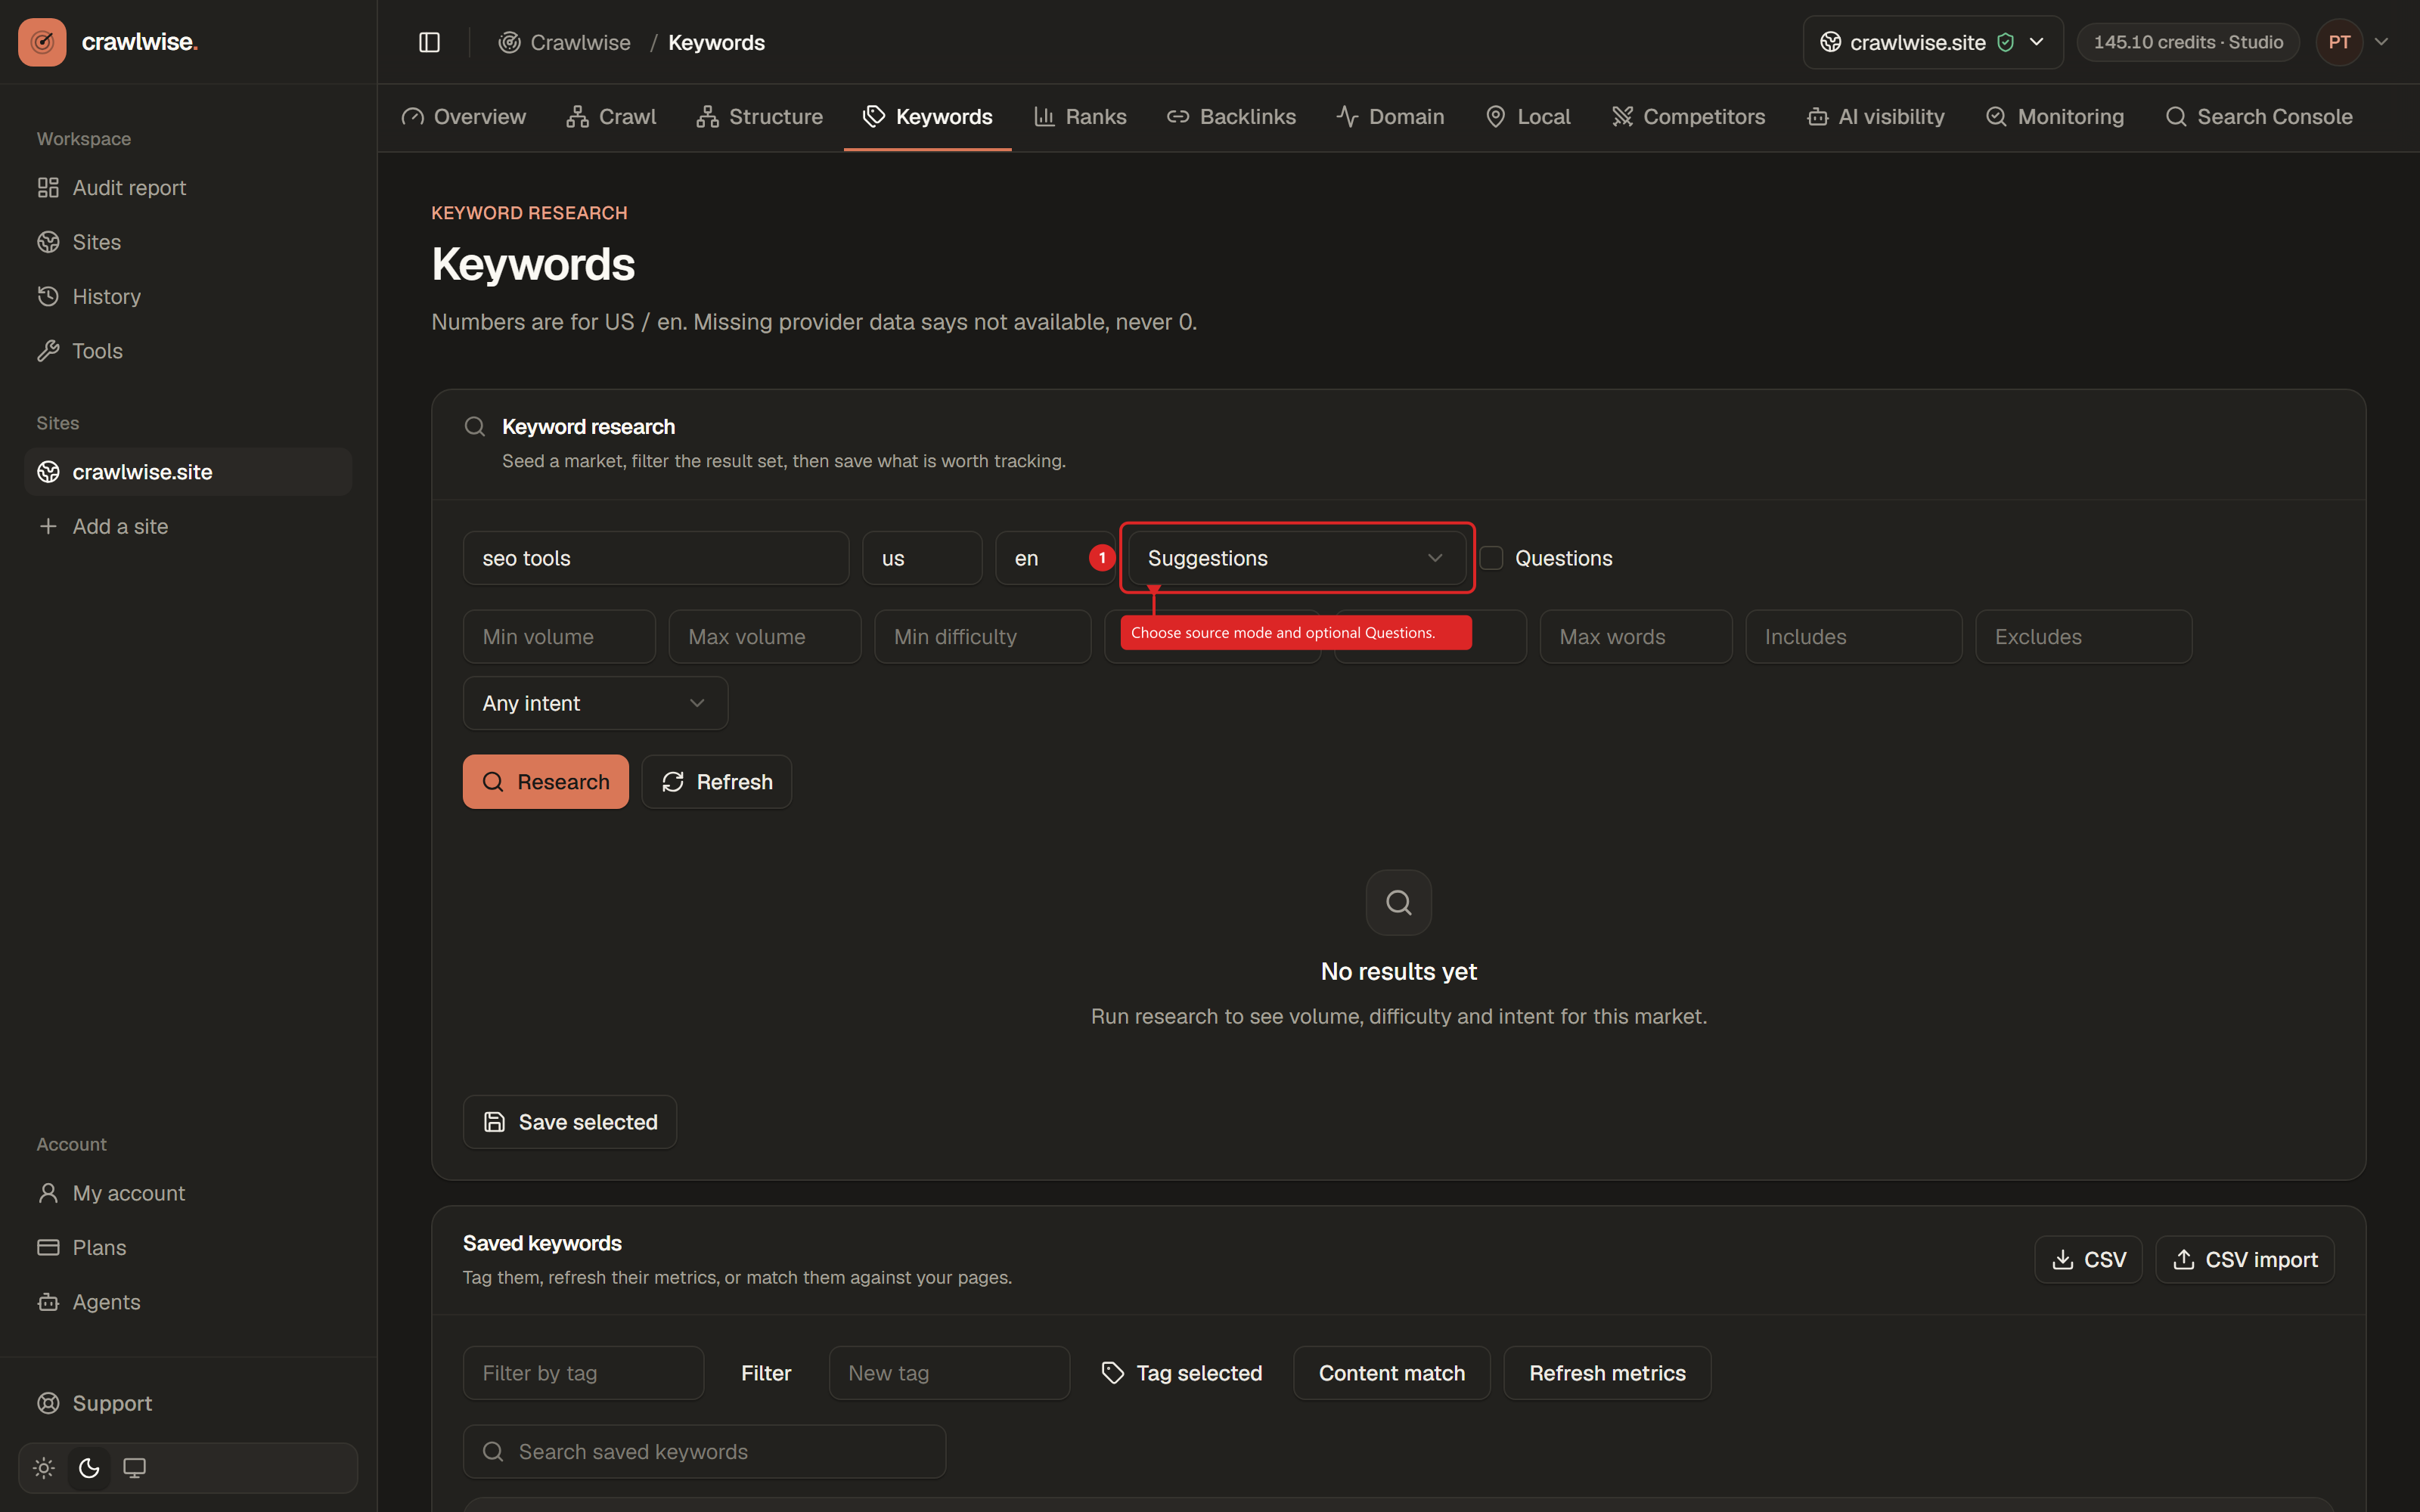
Task: Click the Save selected button
Action: (570, 1122)
